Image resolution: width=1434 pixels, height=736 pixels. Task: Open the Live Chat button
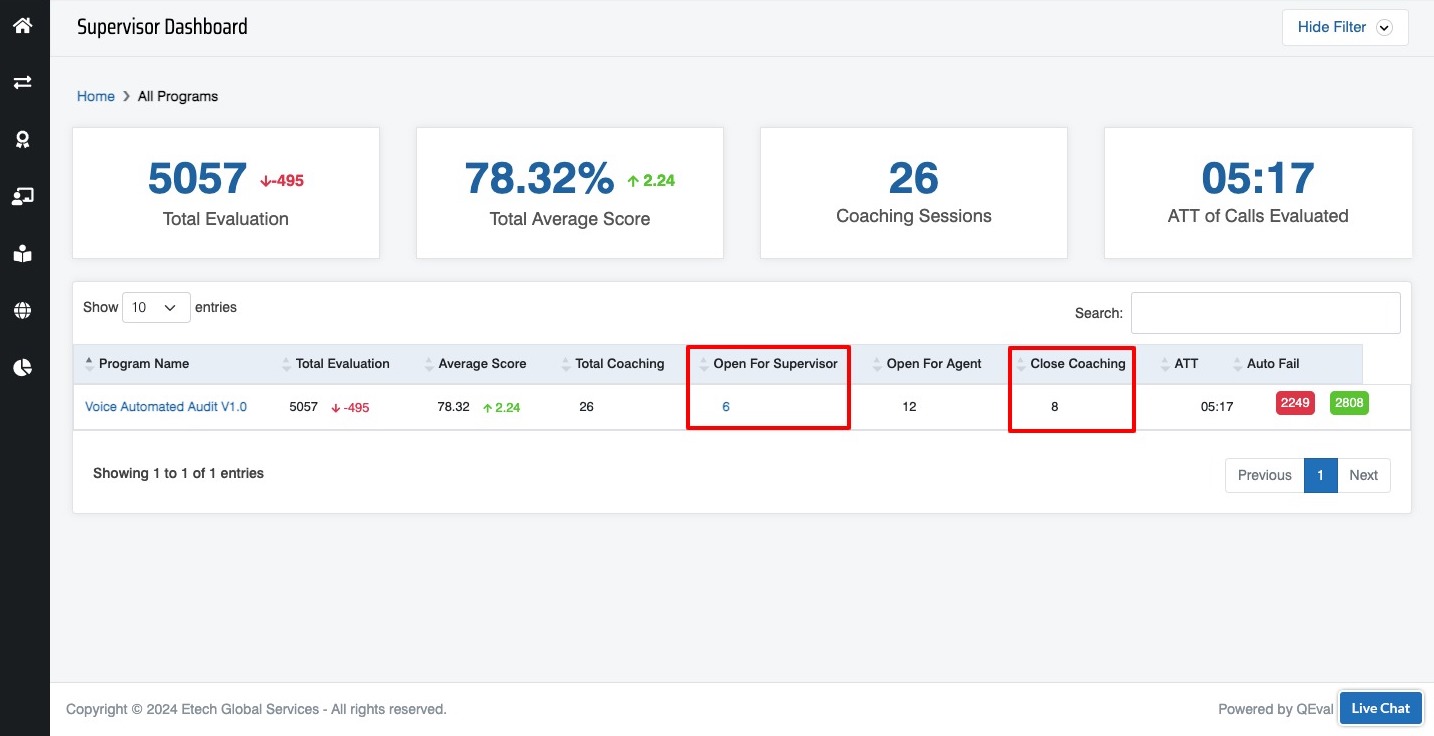pos(1380,708)
